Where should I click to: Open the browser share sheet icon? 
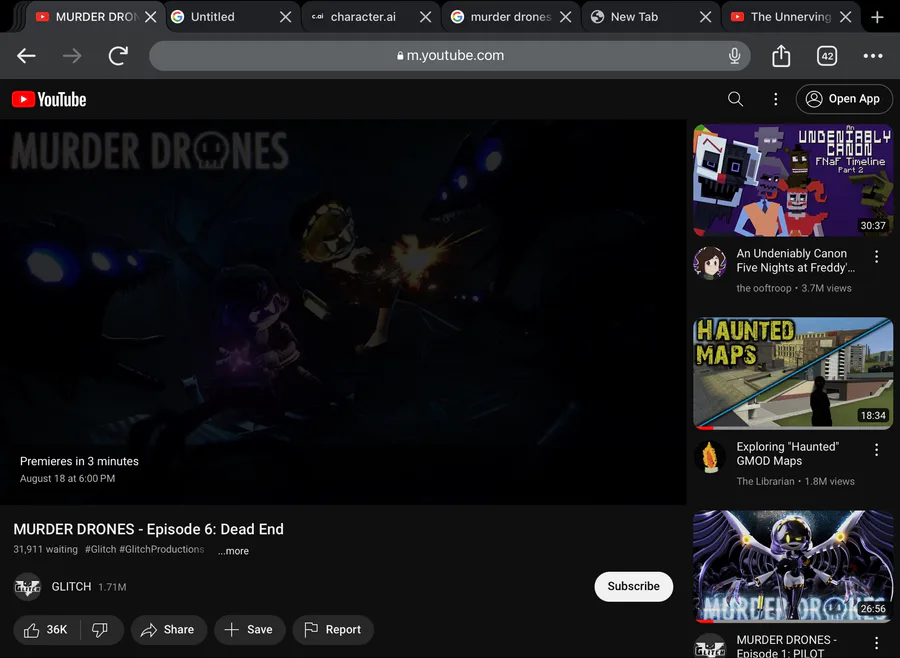coord(781,56)
